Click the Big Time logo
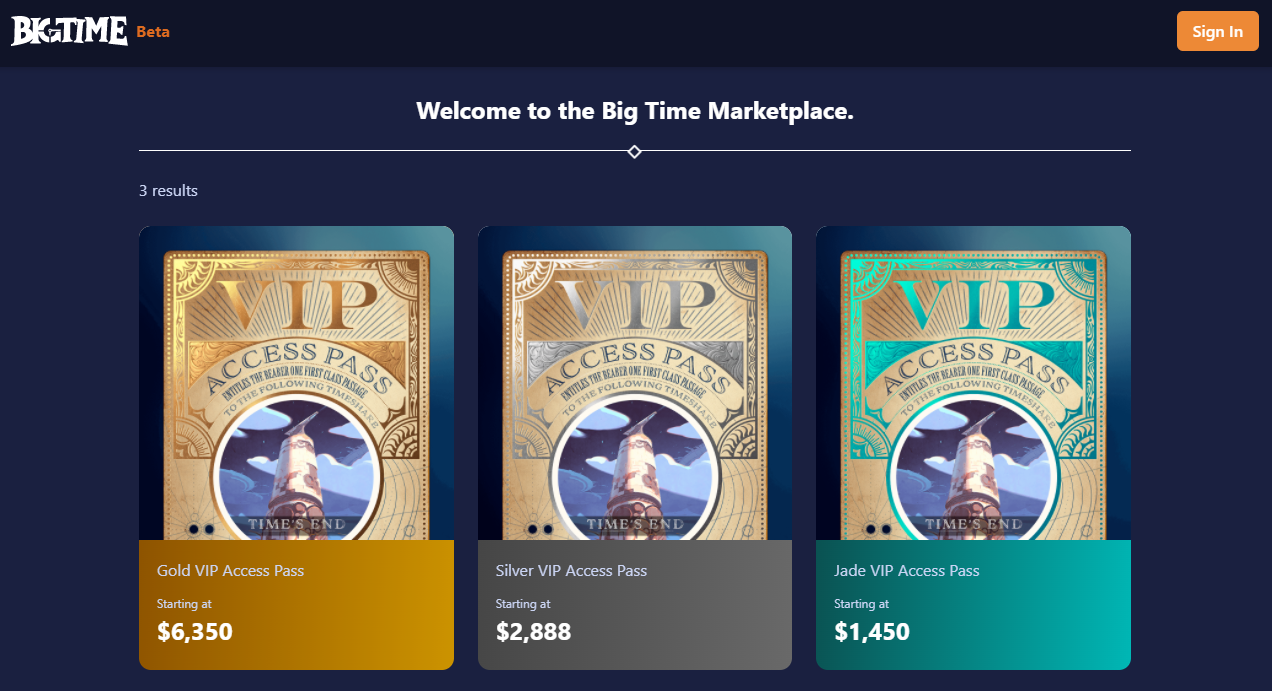Image resolution: width=1272 pixels, height=691 pixels. pos(69,31)
